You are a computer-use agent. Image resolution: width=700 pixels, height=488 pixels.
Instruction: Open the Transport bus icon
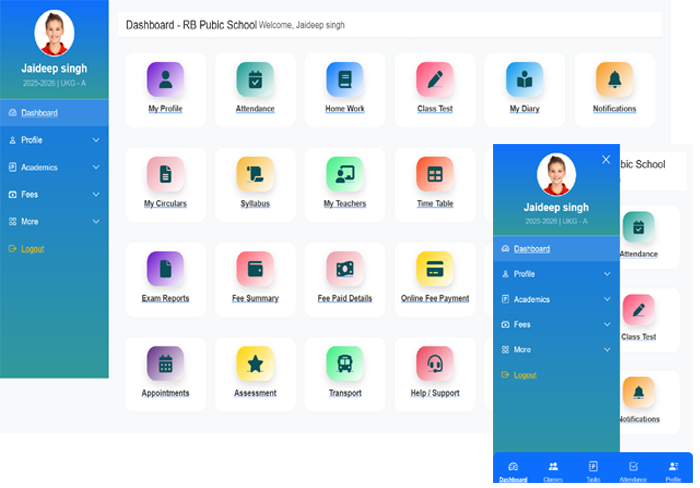click(x=345, y=363)
